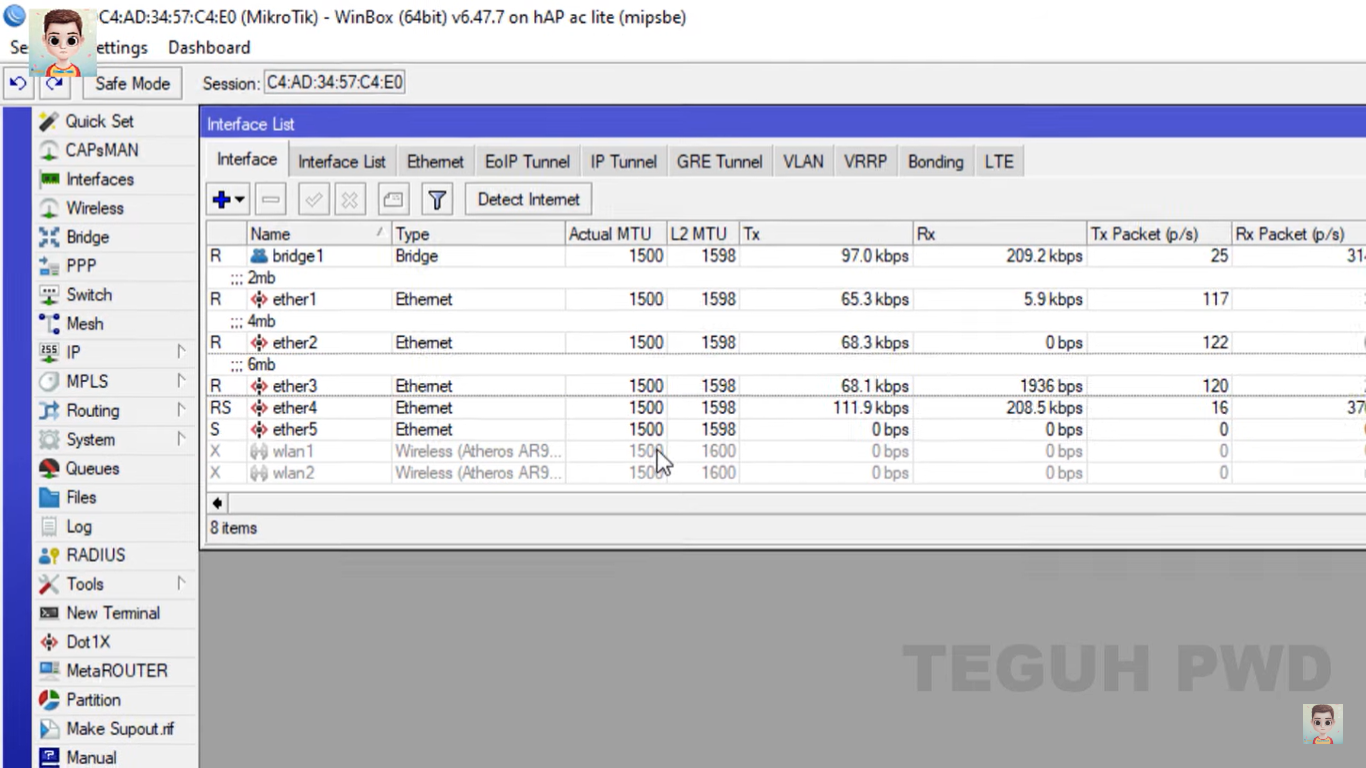Click the Tx column header
This screenshot has height=768, width=1366.
(x=826, y=234)
